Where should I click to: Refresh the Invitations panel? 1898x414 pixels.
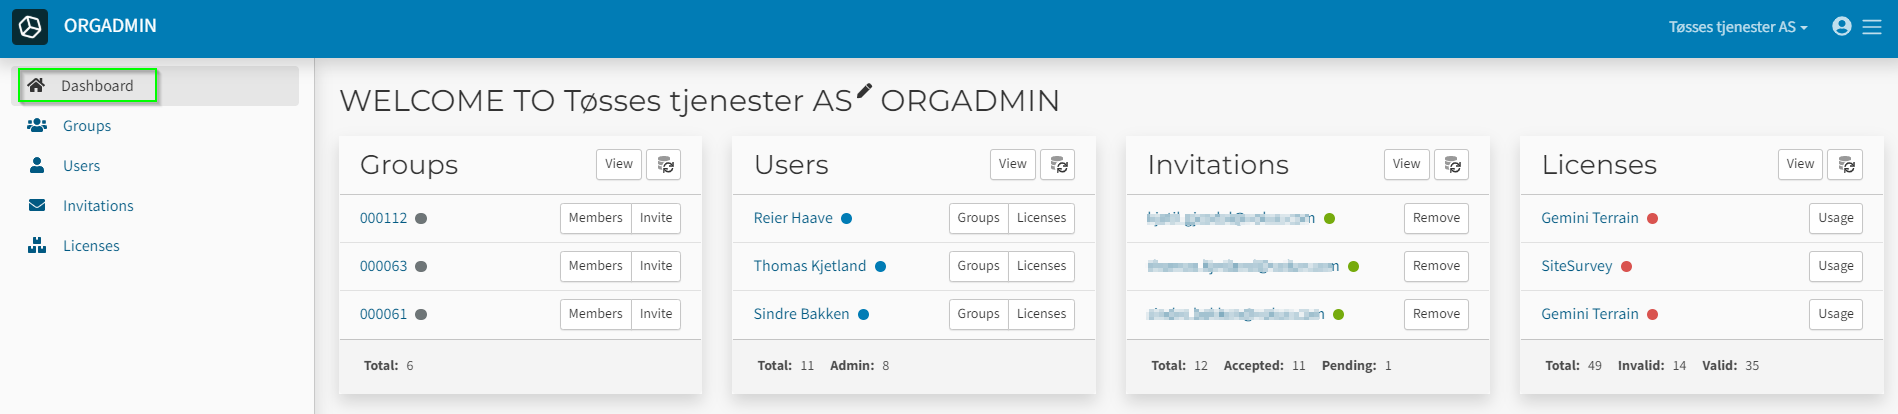(x=1452, y=165)
